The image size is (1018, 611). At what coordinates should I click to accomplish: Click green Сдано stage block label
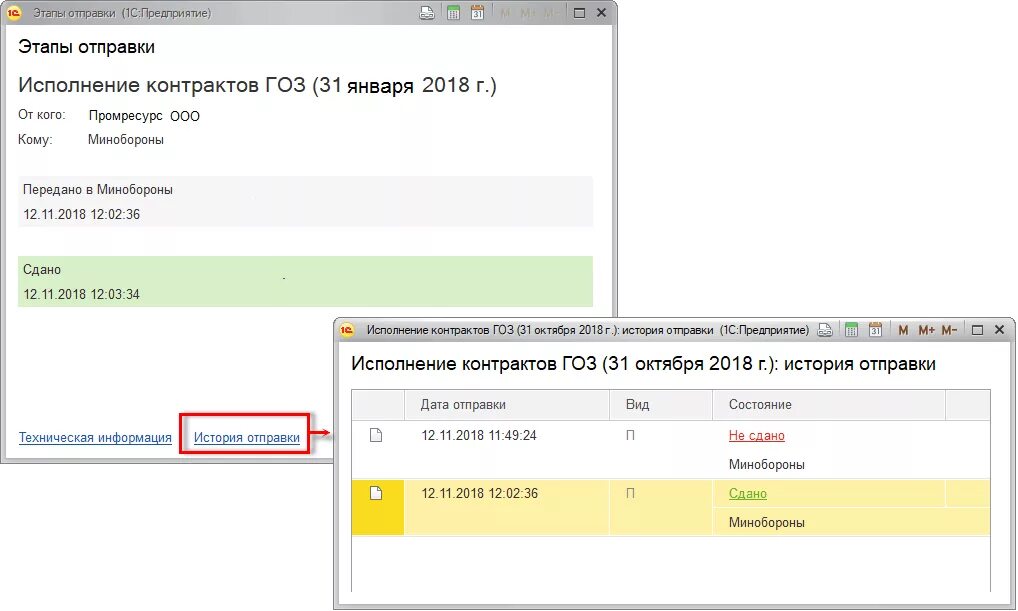click(x=42, y=269)
